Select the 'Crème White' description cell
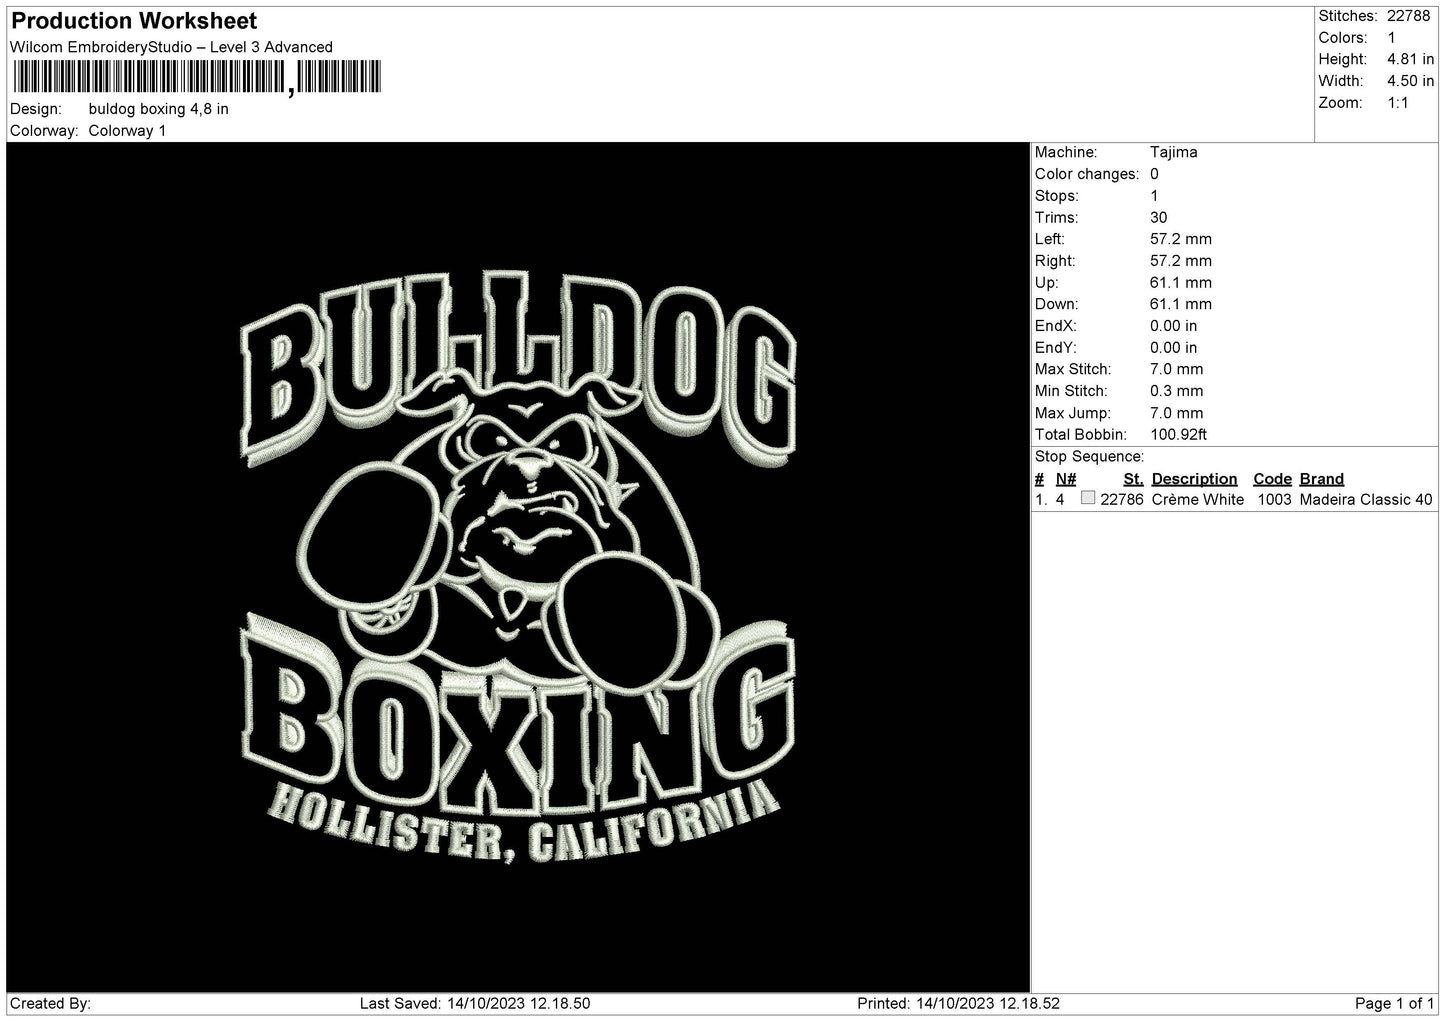 (1198, 500)
